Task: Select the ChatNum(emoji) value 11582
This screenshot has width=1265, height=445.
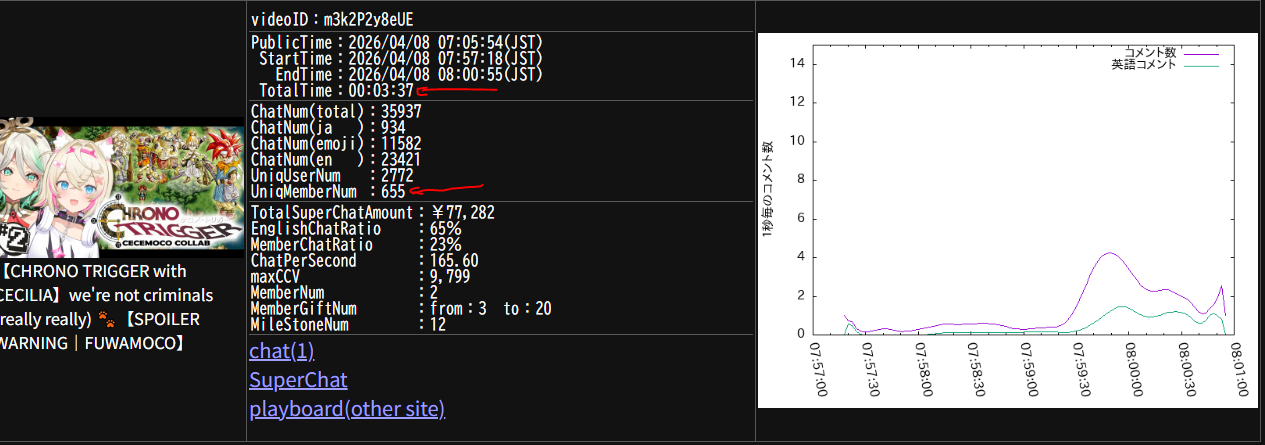Action: point(401,143)
